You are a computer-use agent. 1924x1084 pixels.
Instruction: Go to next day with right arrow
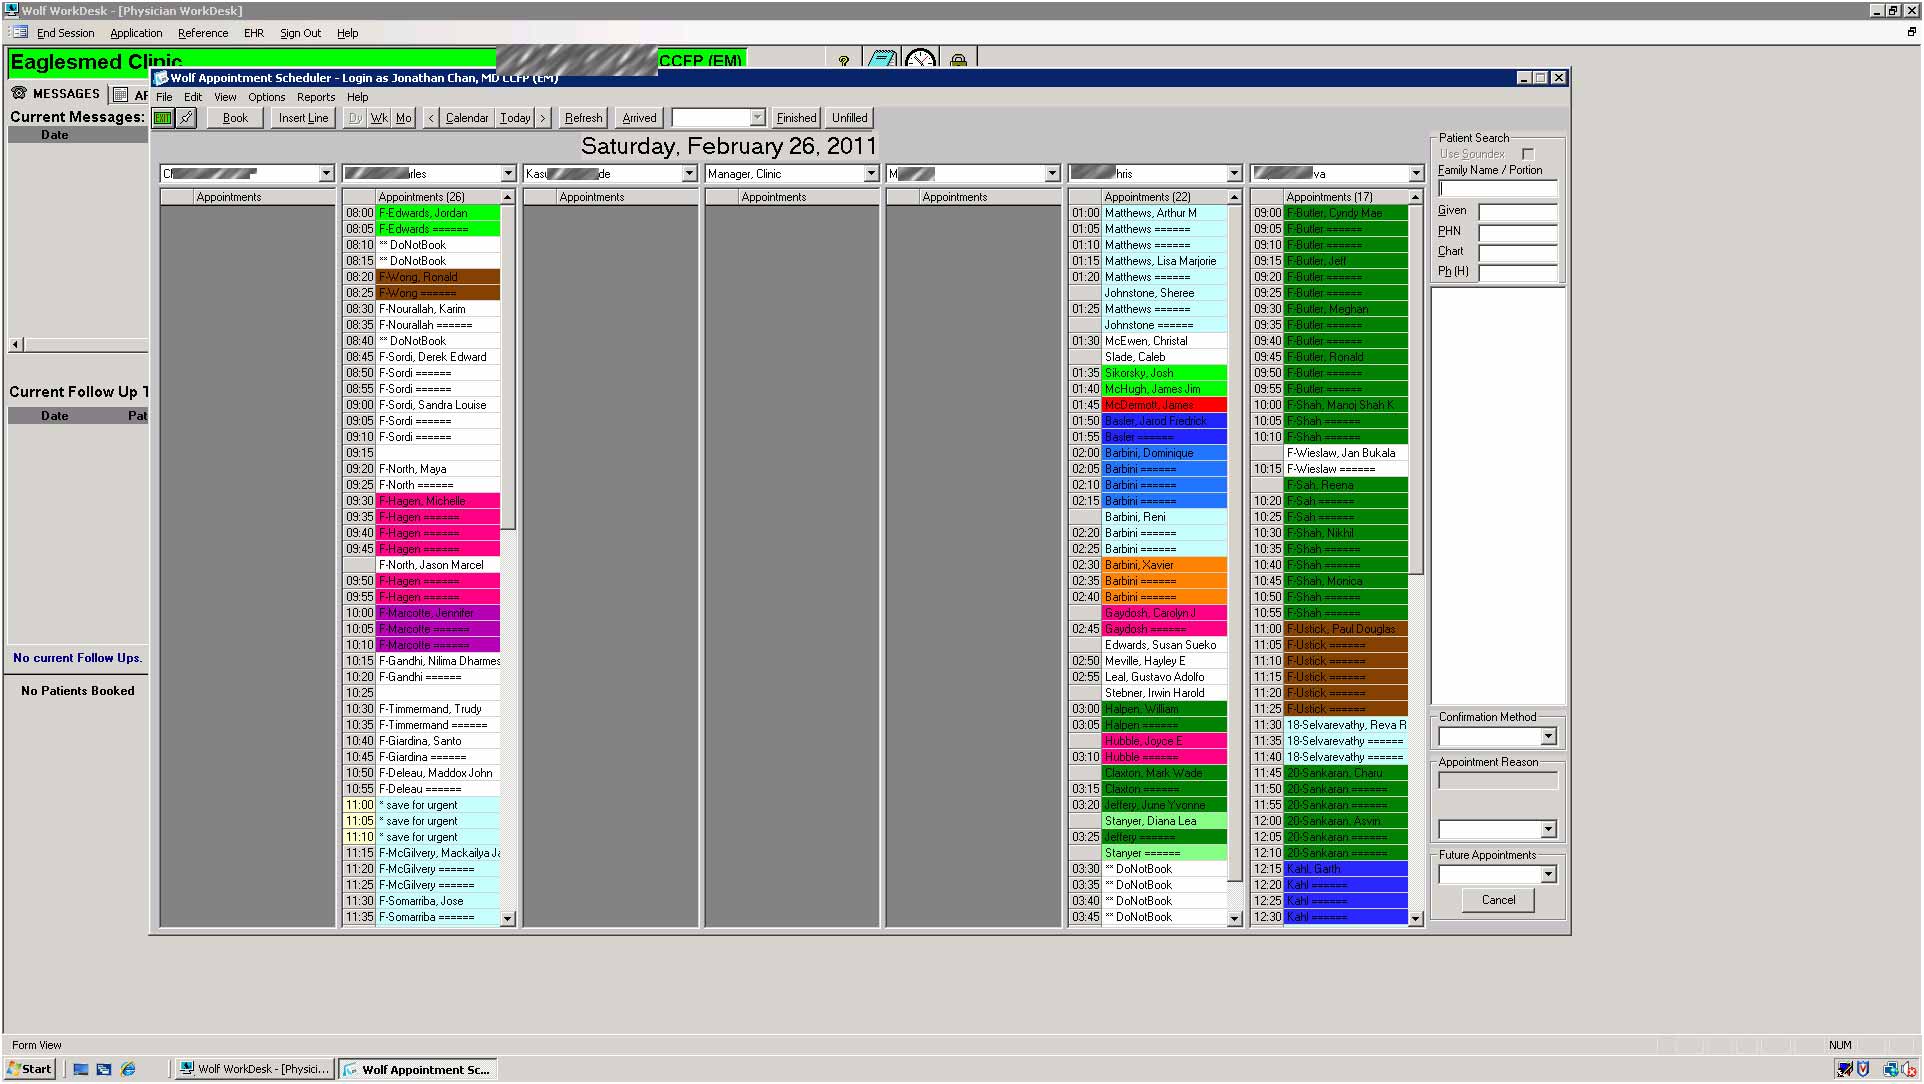(543, 118)
